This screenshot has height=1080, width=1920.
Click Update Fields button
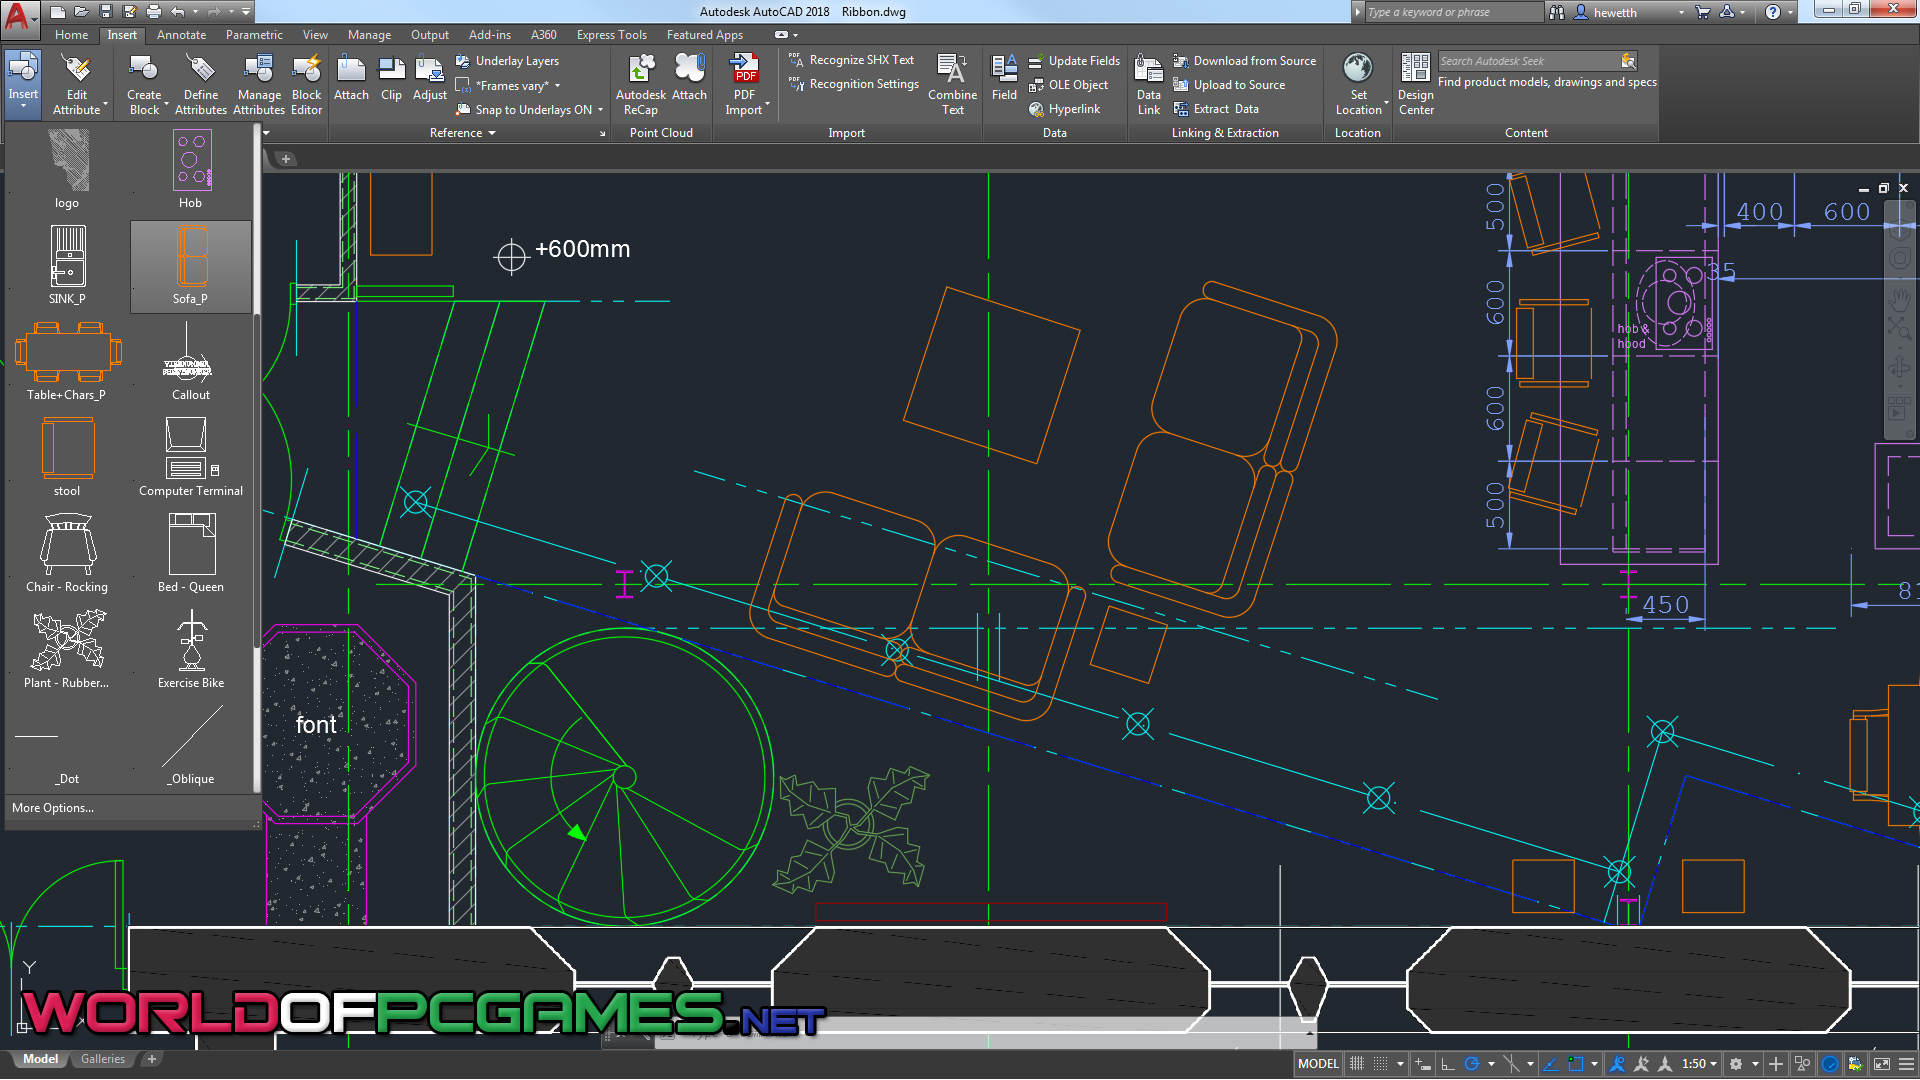pos(1074,61)
